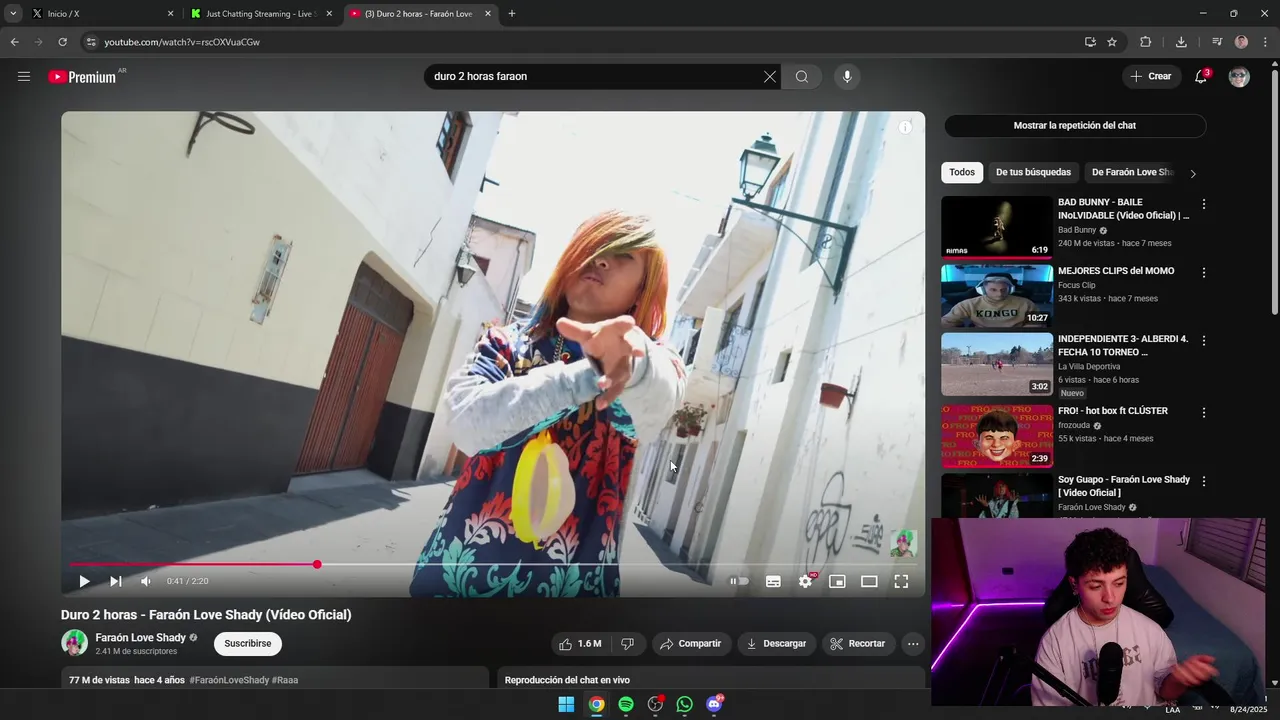
Task: Like the video with 1.6 M
Action: pyautogui.click(x=580, y=644)
